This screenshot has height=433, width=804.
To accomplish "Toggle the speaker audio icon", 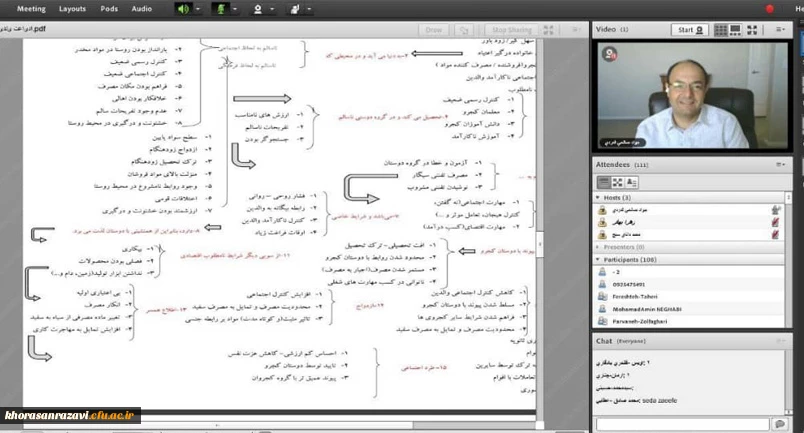I will point(183,8).
